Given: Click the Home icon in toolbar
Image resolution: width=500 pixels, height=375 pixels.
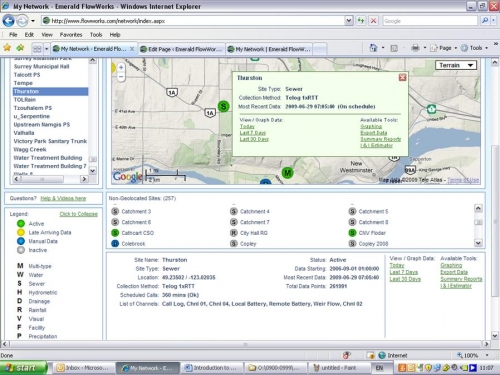Looking at the screenshot, I should [x=373, y=48].
